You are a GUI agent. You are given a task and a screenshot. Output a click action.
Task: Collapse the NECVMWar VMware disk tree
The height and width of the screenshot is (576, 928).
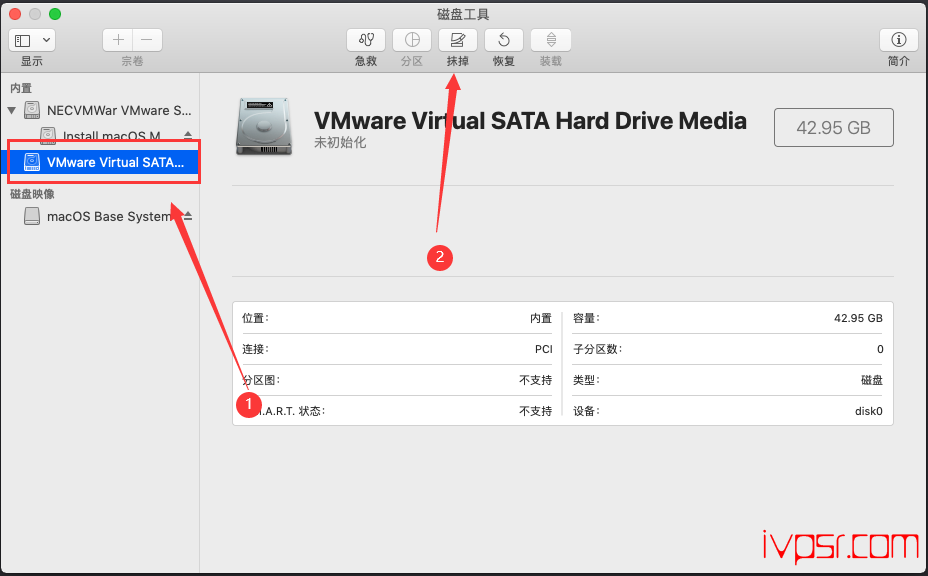coord(12,111)
